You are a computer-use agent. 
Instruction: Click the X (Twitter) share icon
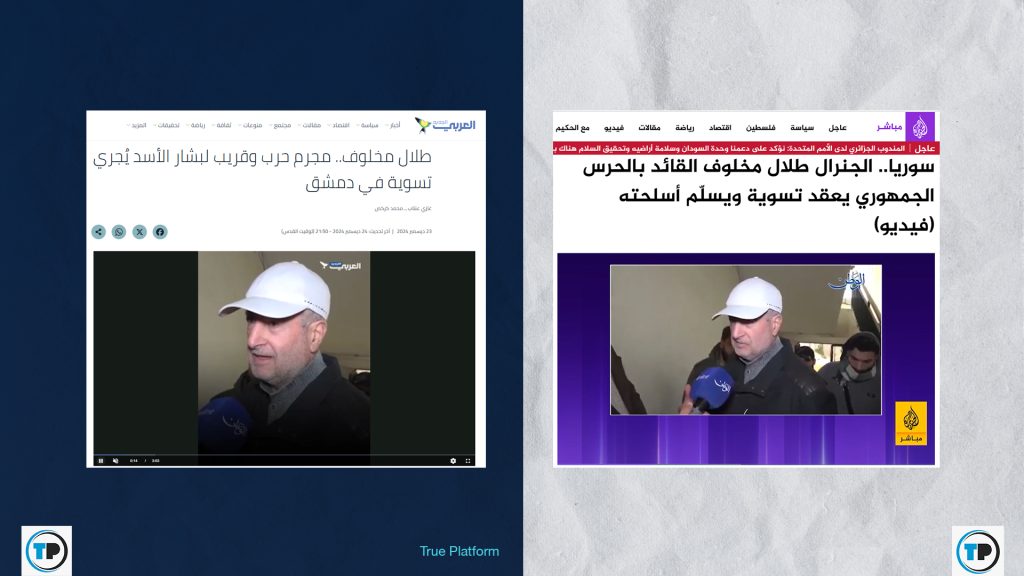pos(139,232)
